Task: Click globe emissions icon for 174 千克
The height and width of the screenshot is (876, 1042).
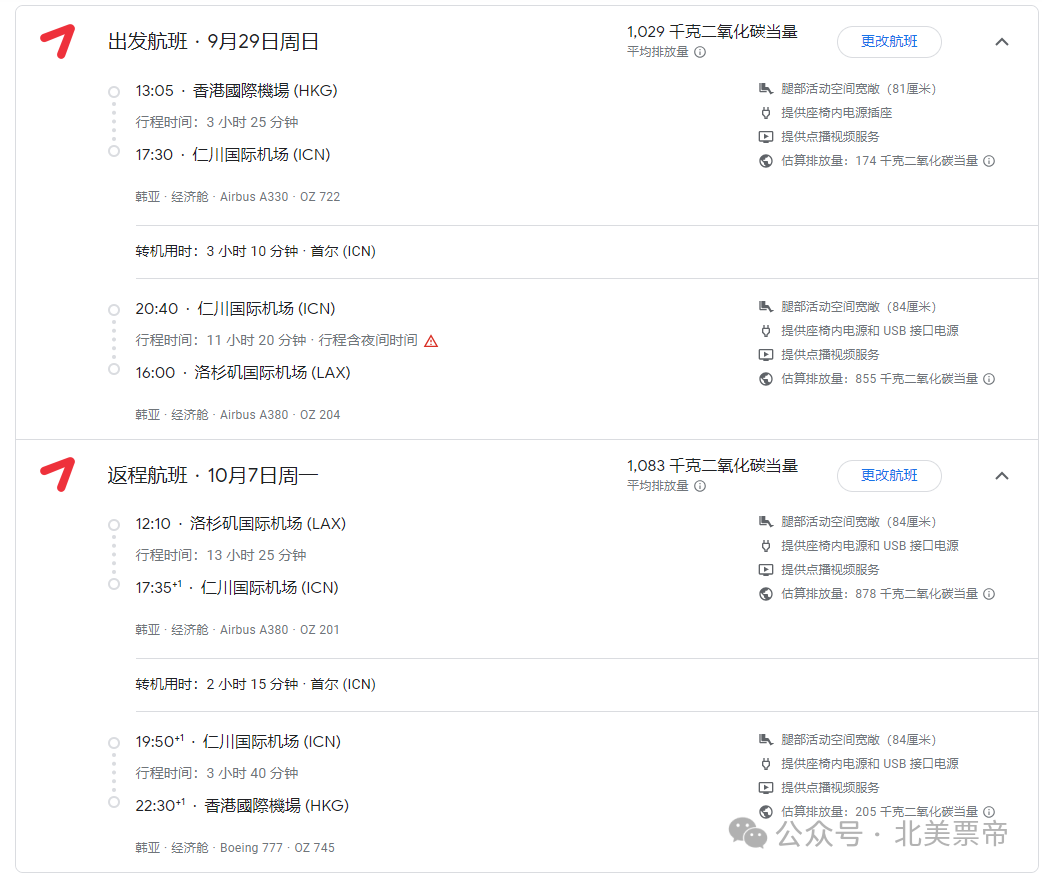Action: click(x=766, y=161)
